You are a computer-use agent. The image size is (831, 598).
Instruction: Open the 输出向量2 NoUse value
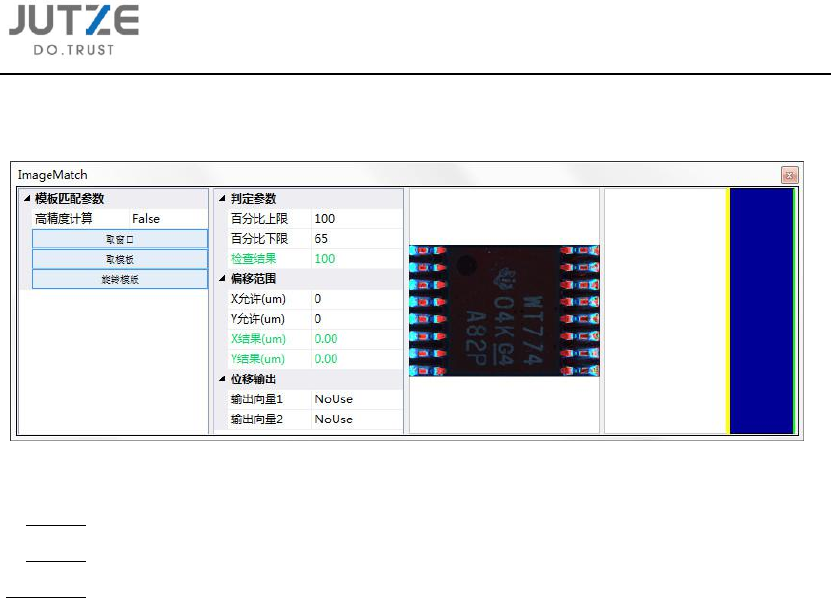click(357, 419)
